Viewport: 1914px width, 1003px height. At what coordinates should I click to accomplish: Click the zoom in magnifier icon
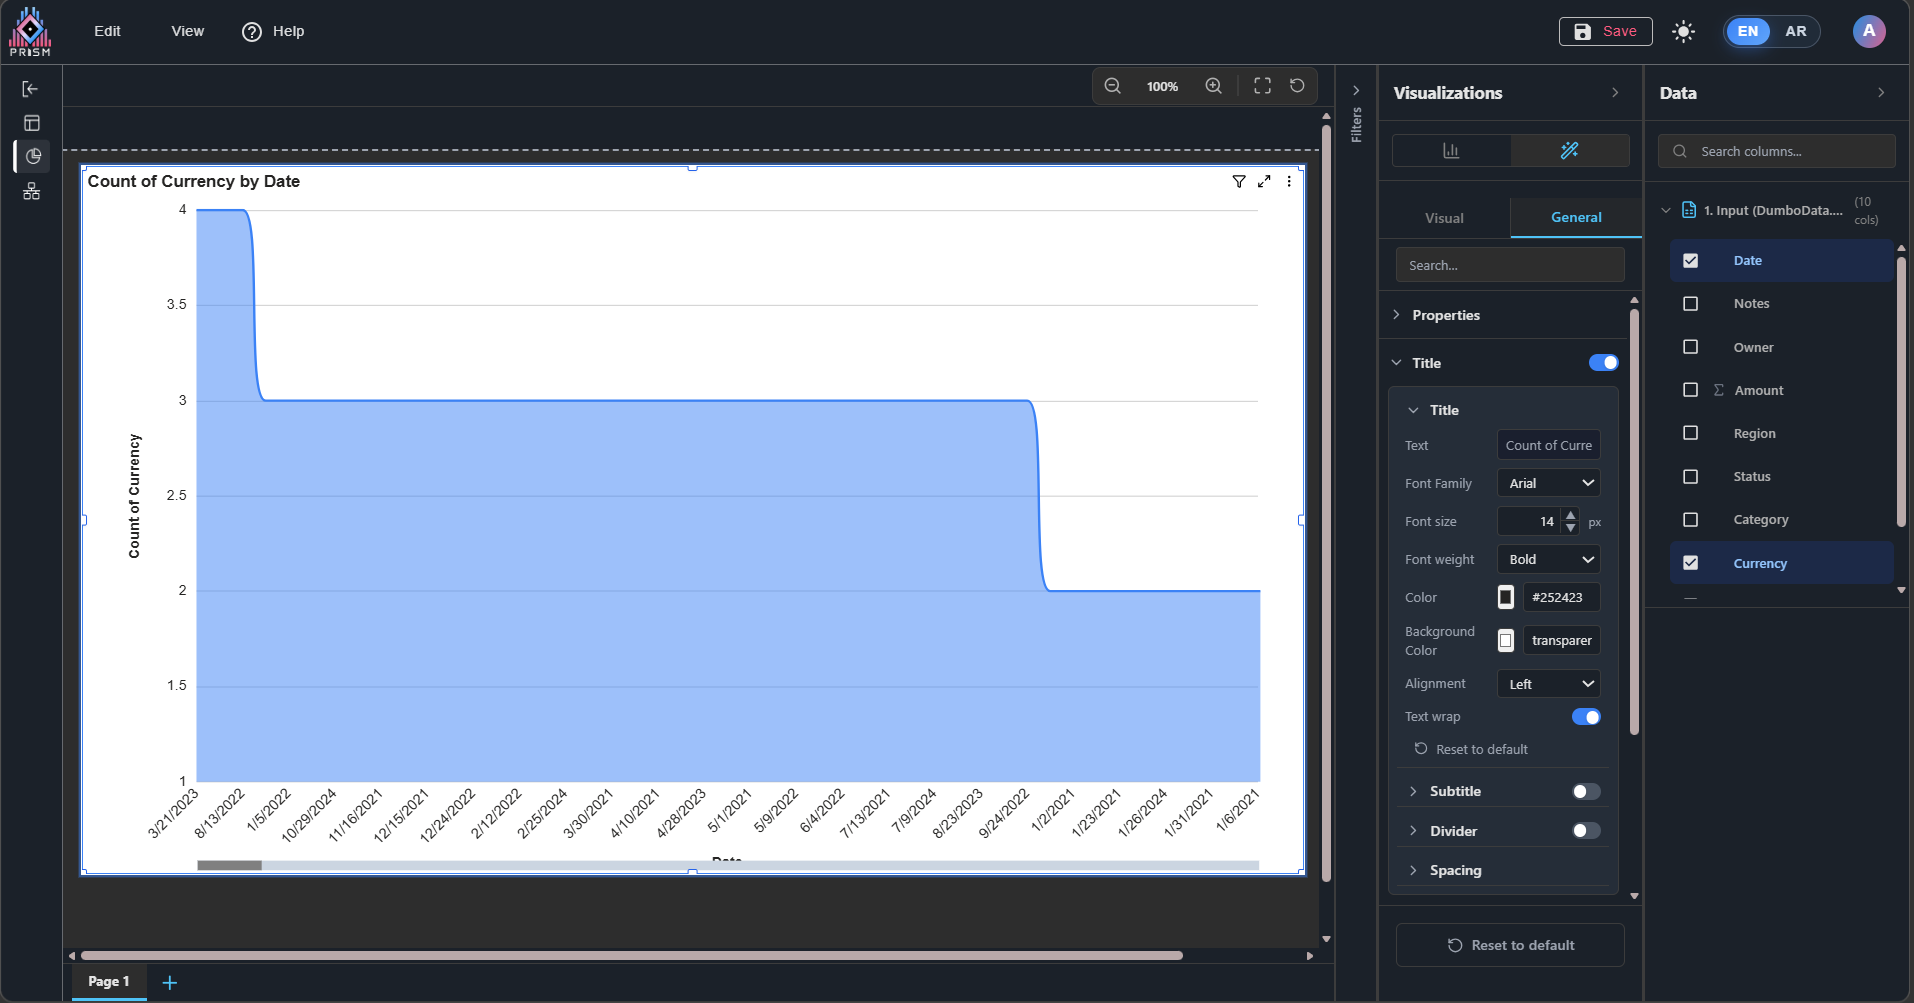[1213, 86]
